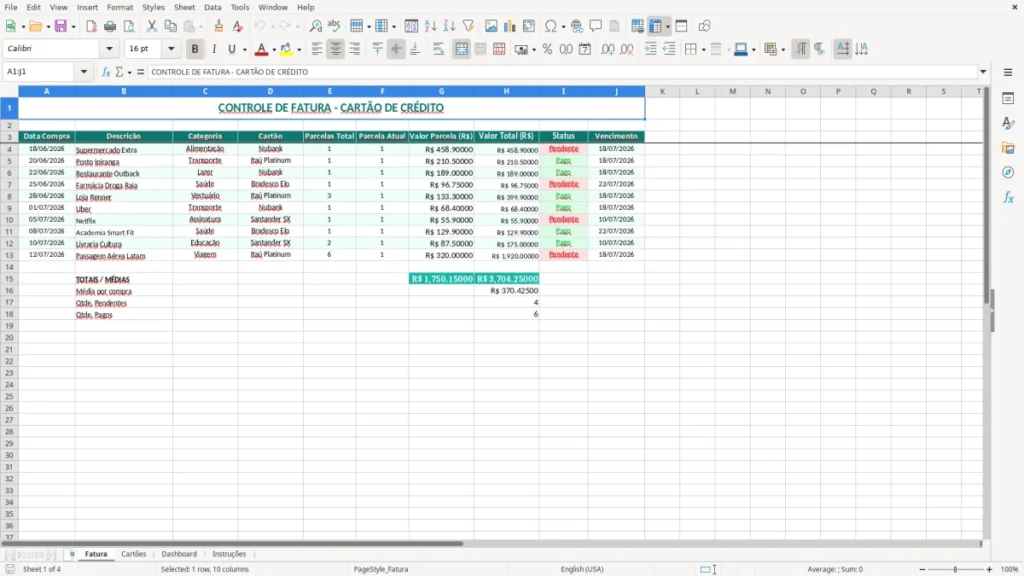Export directly as PDF
The height and width of the screenshot is (576, 1024).
point(91,26)
